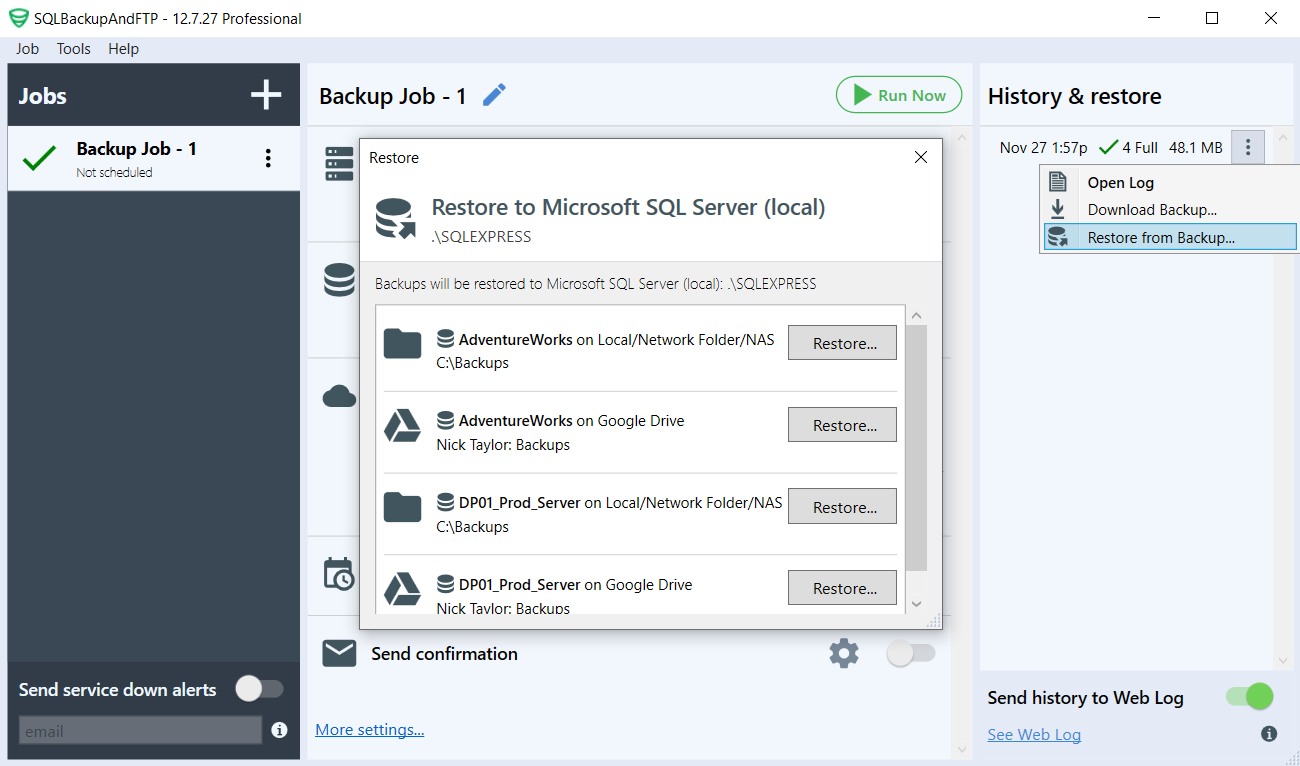Open the three-dot menu on Backup Job - 1

(x=268, y=158)
